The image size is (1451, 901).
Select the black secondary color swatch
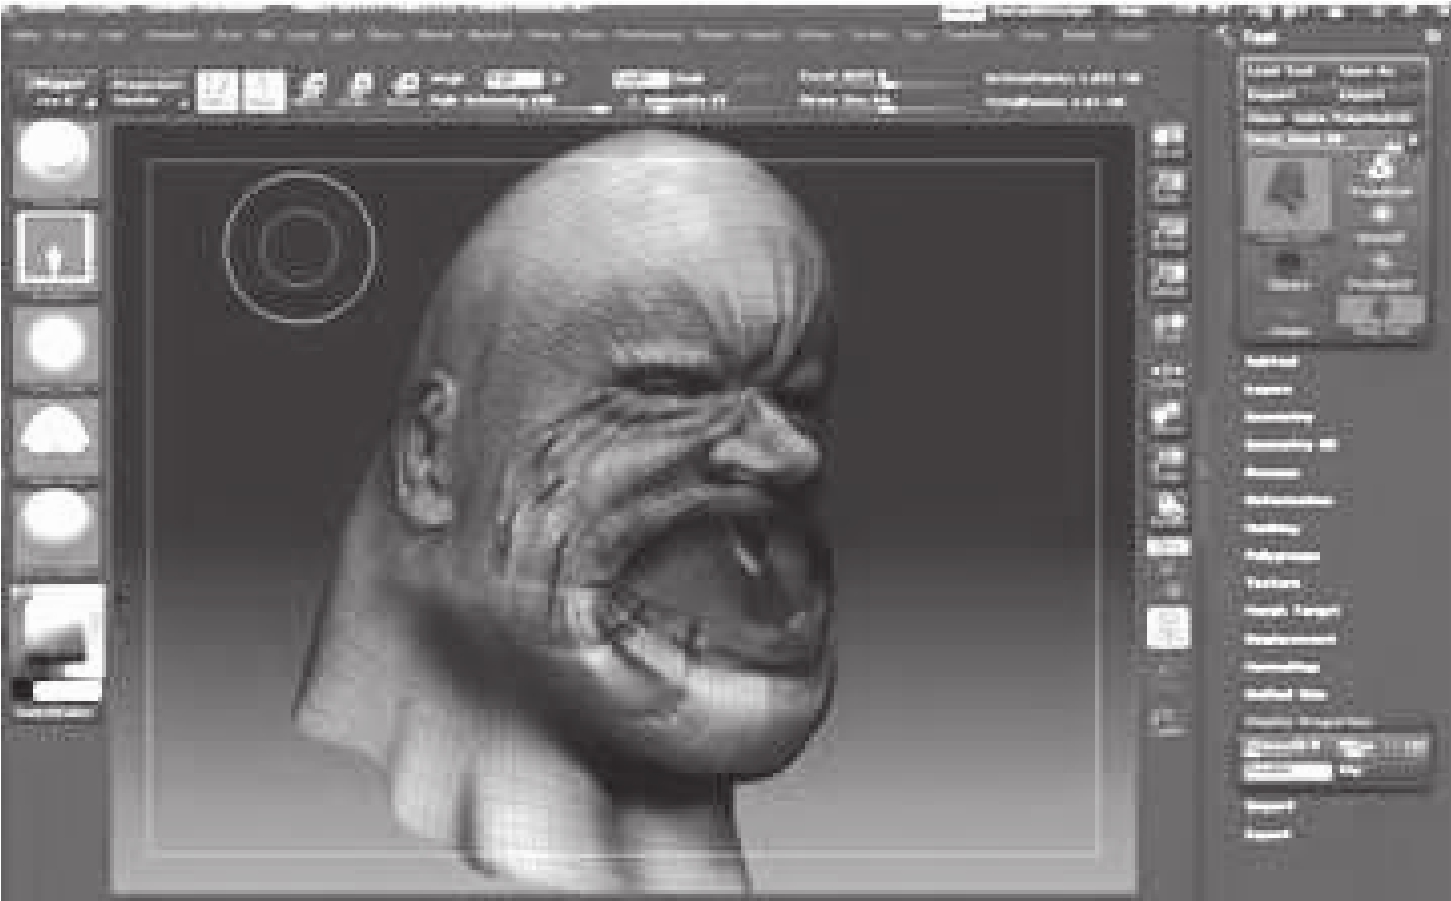pyautogui.click(x=21, y=689)
